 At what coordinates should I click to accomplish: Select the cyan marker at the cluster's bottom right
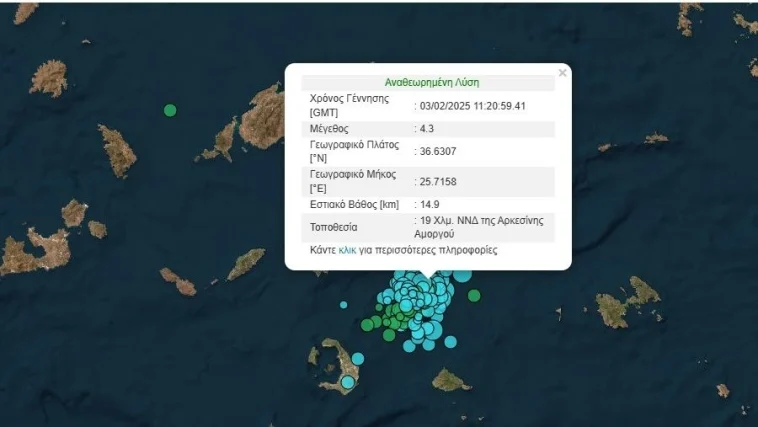click(x=450, y=342)
